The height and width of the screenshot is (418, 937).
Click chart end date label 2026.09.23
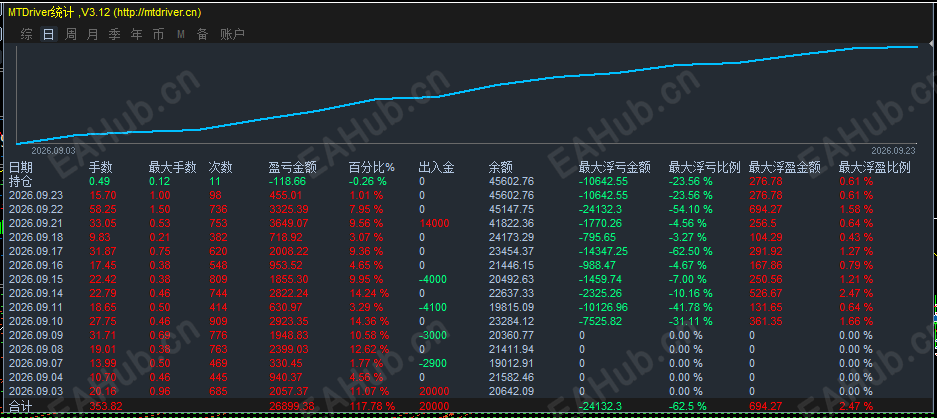[893, 151]
